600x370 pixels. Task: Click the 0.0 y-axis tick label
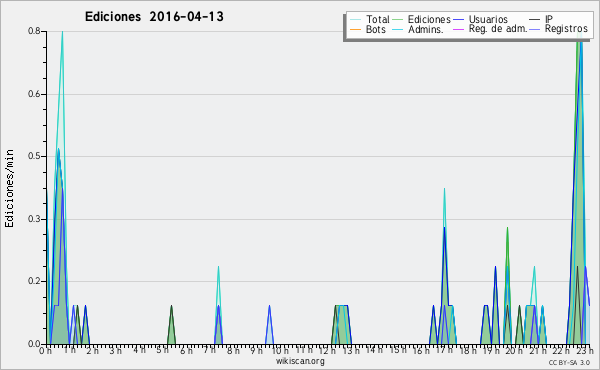click(34, 344)
